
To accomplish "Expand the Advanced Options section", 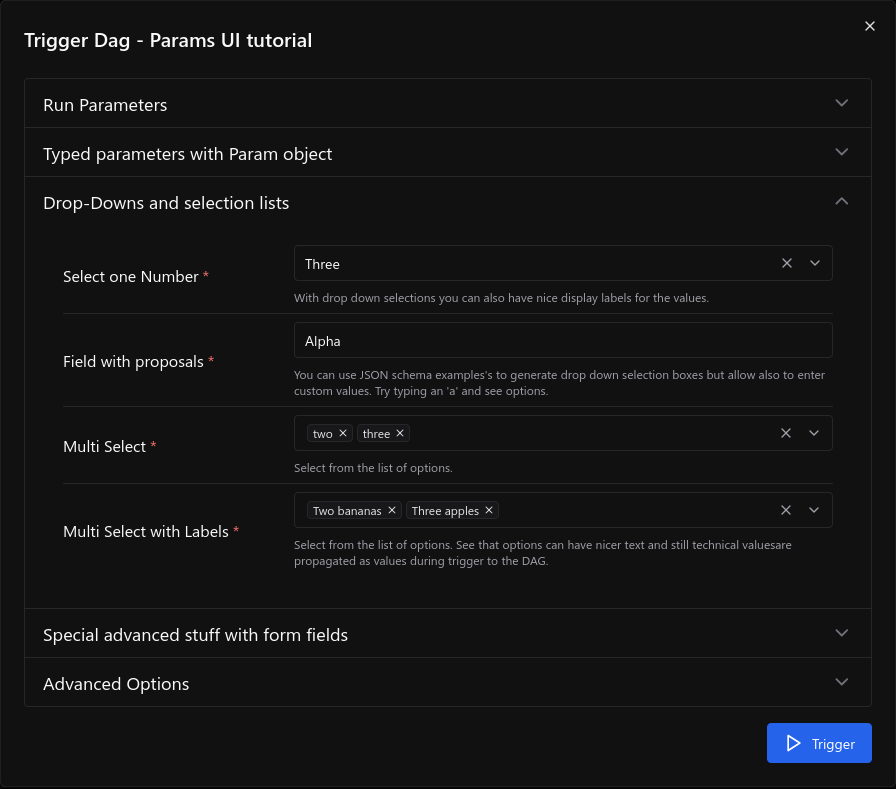I will 447,683.
